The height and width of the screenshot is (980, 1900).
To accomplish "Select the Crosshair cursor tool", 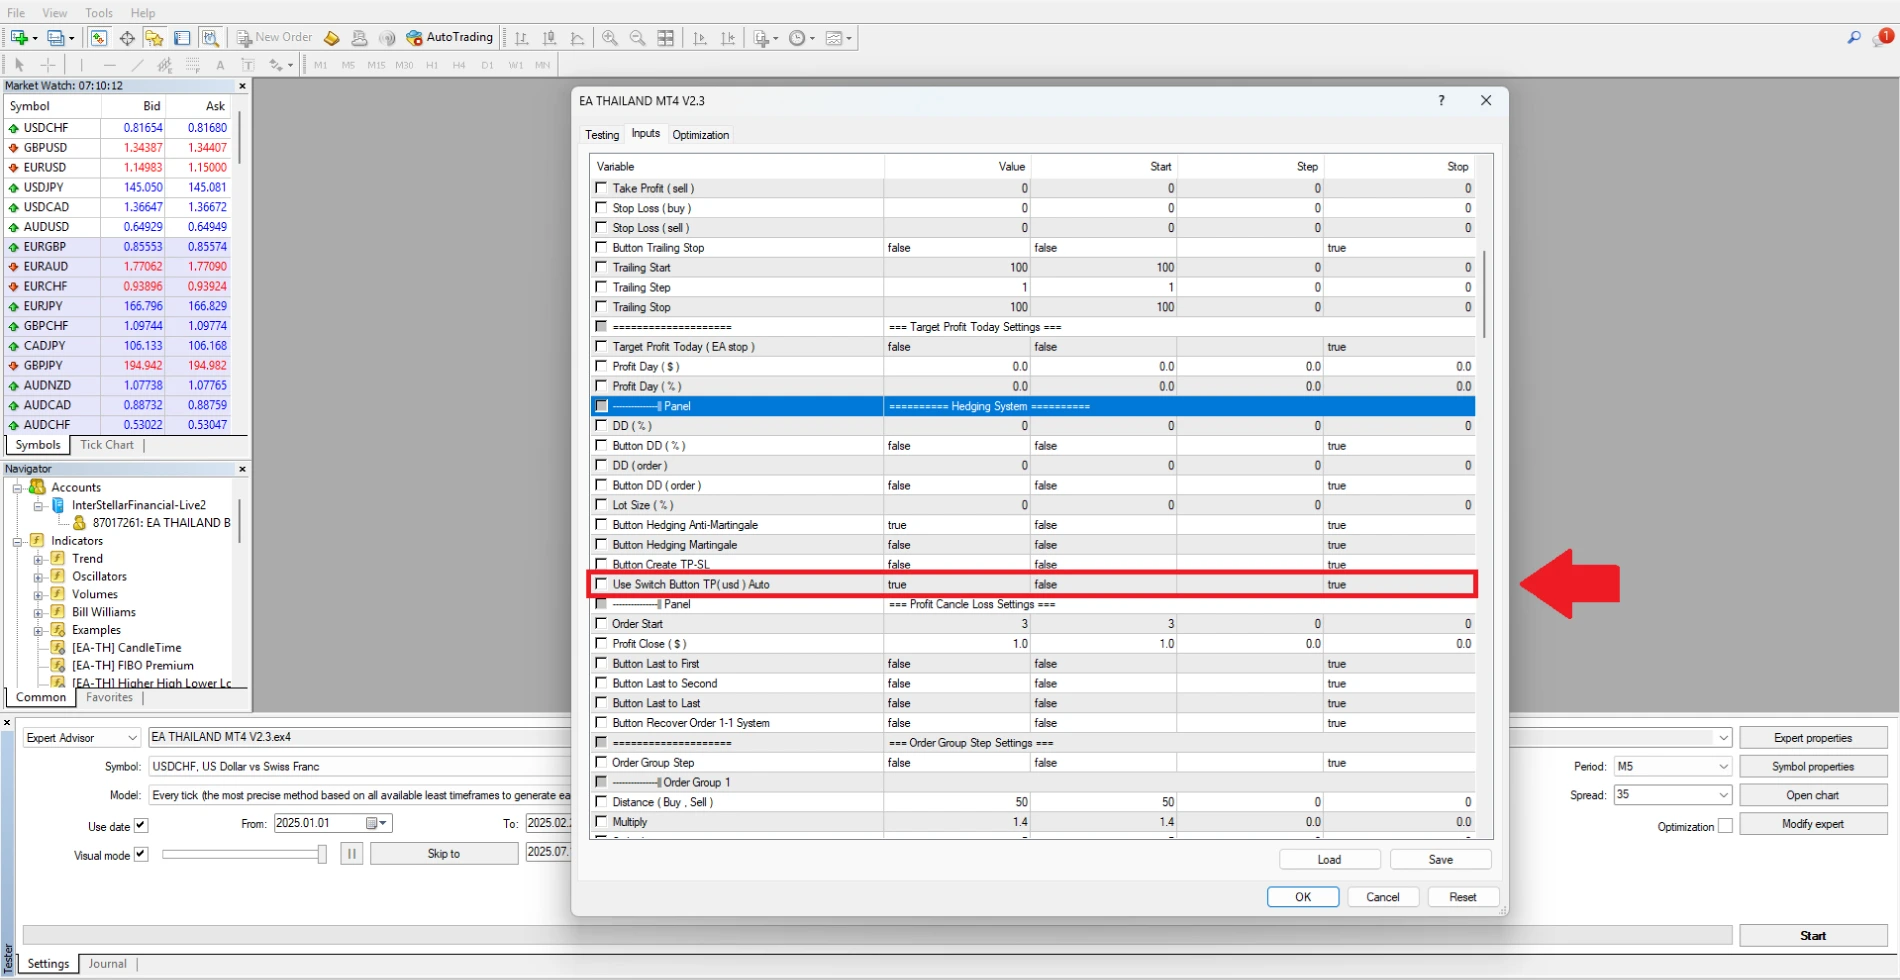I will [x=47, y=65].
